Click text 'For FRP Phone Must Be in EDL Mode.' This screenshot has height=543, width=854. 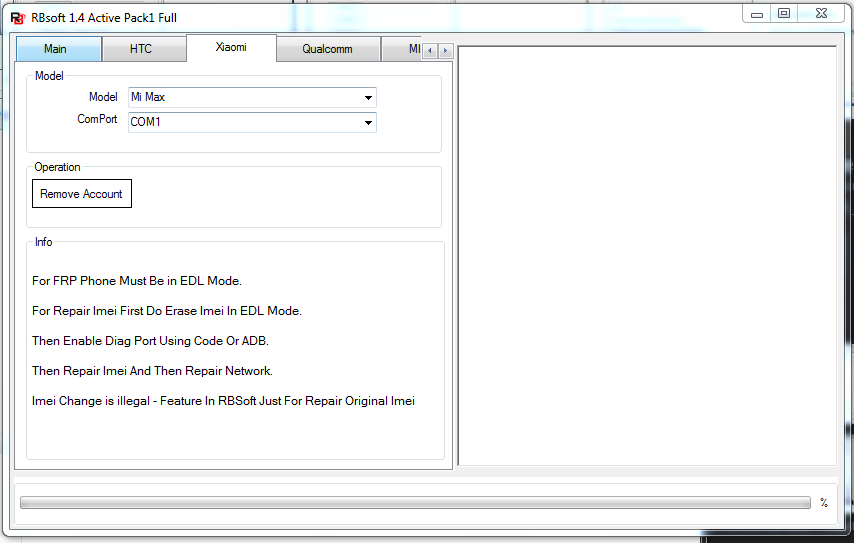click(x=137, y=281)
